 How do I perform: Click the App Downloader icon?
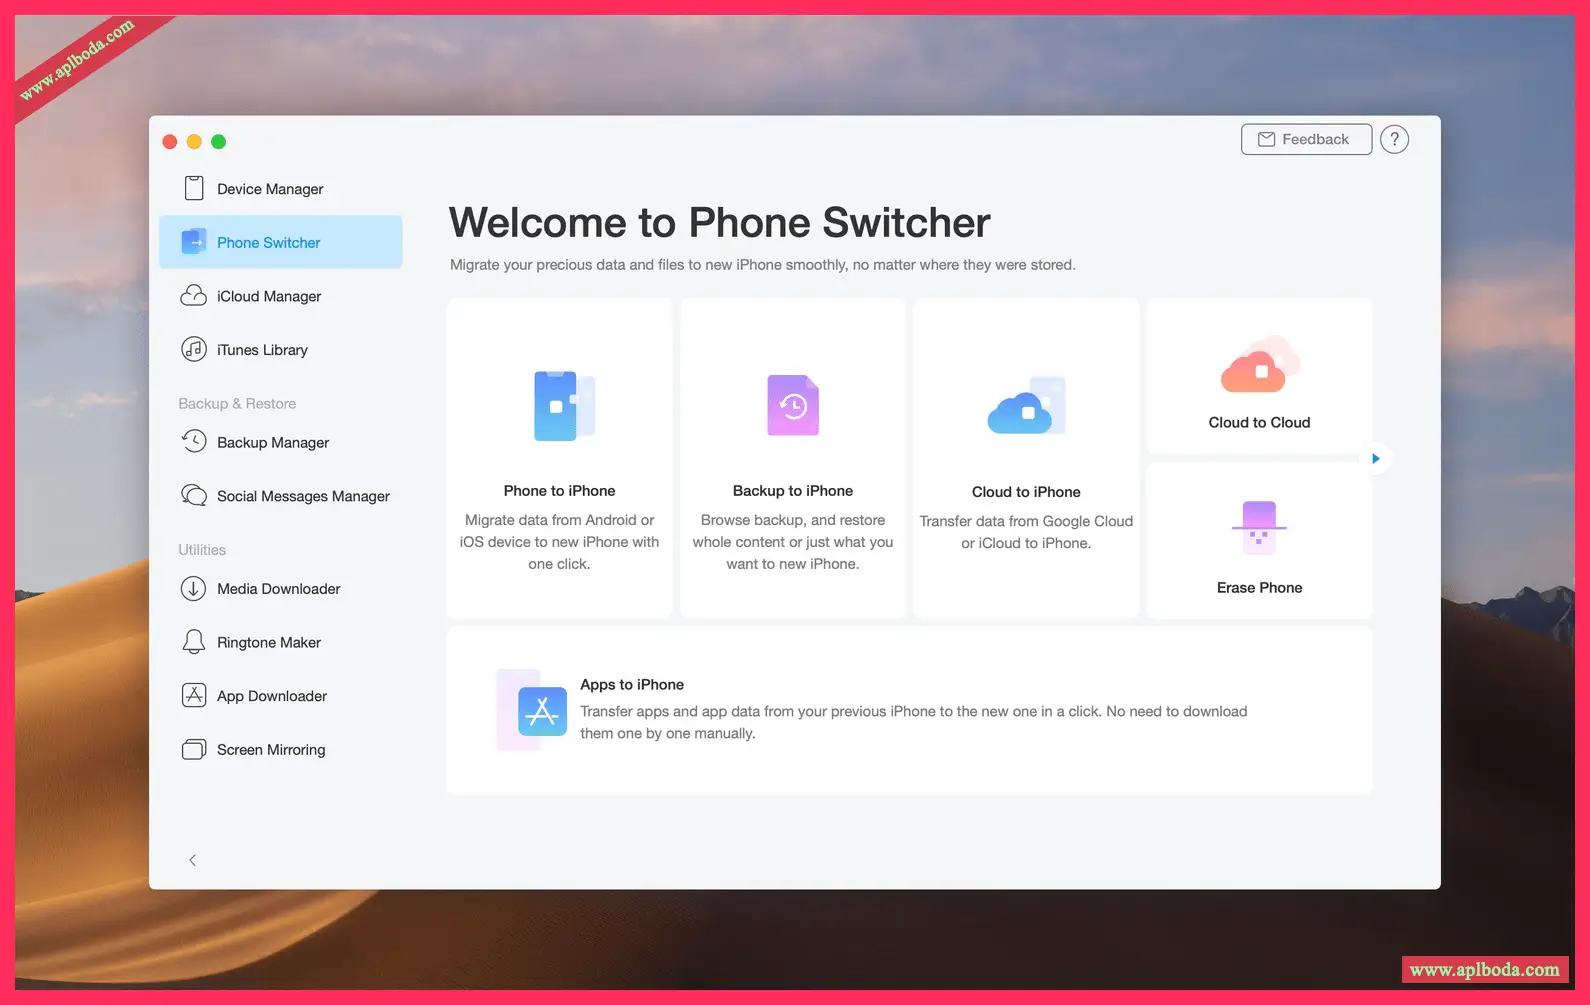click(x=193, y=695)
